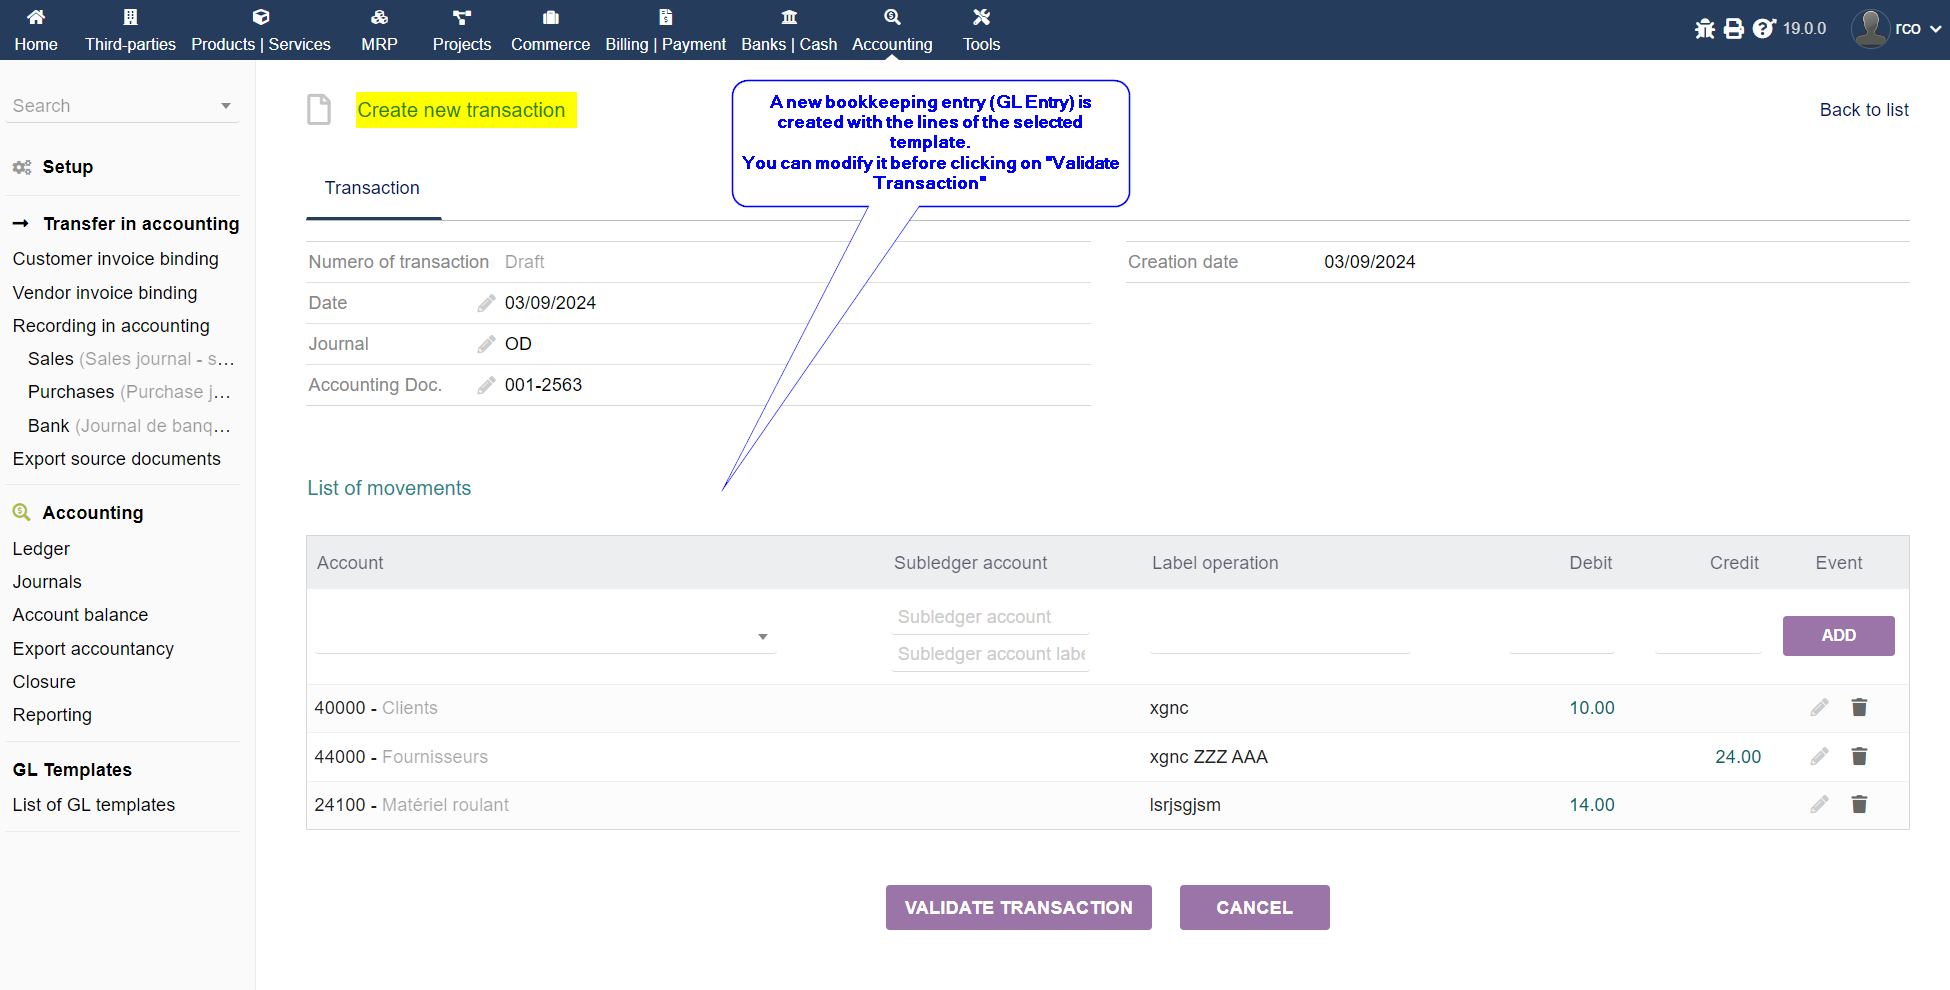Screen dimensions: 1950x990
Task: Click the print icon in top bar
Action: (1734, 29)
